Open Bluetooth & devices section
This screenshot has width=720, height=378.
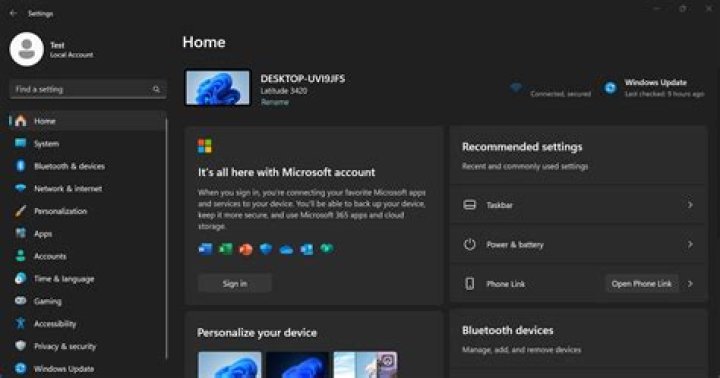click(87, 166)
